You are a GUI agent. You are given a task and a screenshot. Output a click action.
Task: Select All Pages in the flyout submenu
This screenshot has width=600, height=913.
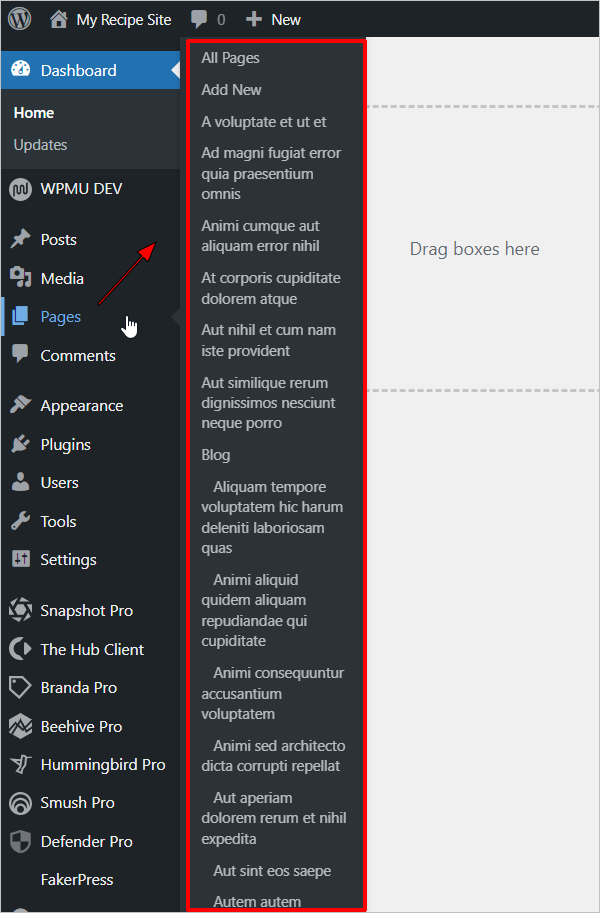(x=230, y=58)
